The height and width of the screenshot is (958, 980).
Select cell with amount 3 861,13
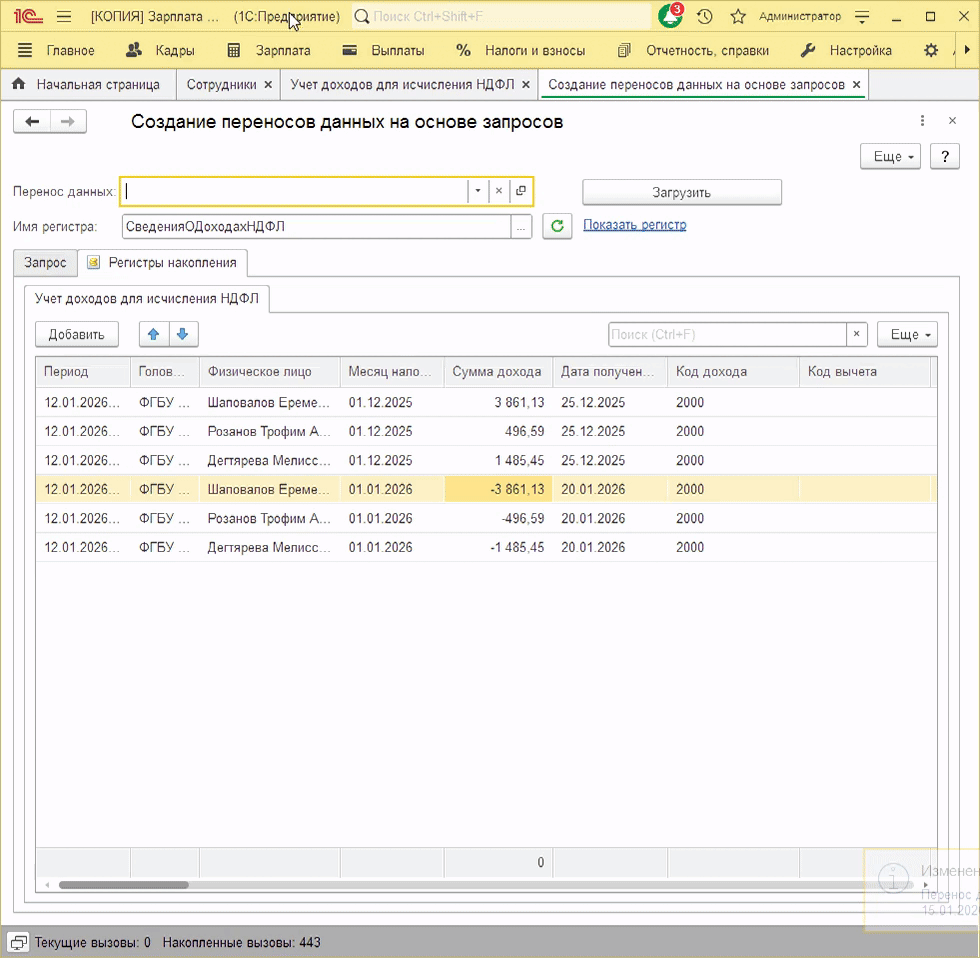[498, 402]
